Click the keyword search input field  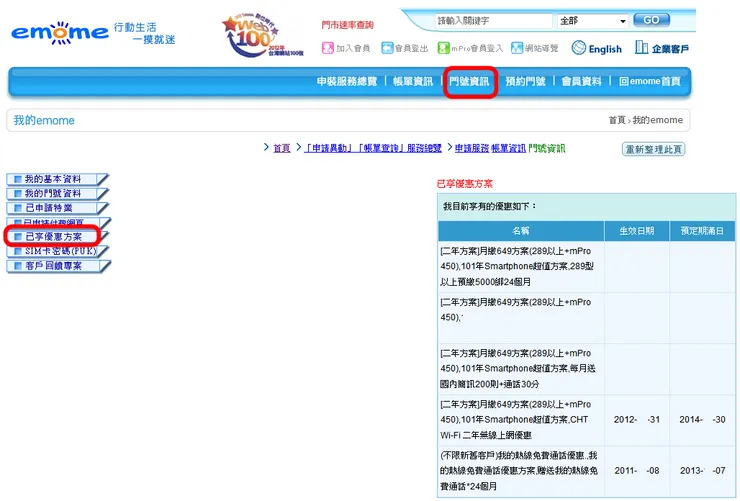[493, 21]
